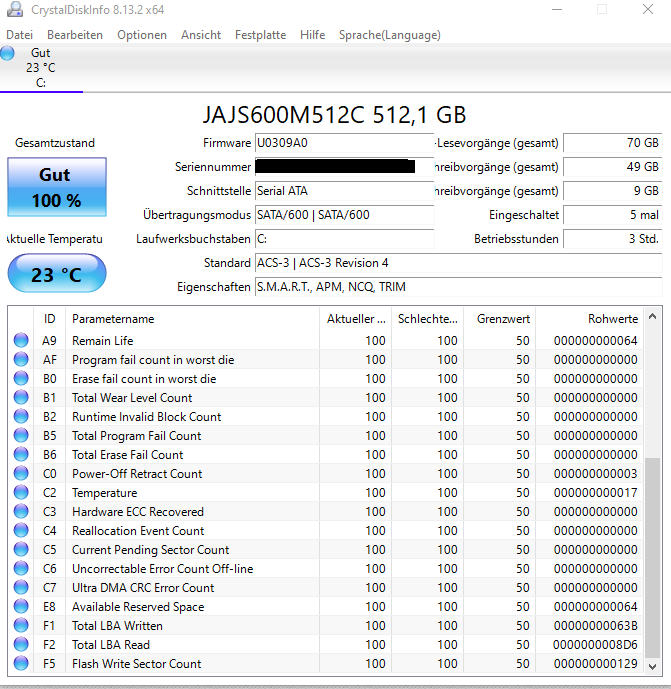
Task: Click status orb beside Ultra DMA CRC Error Count
Action: pos(21,587)
